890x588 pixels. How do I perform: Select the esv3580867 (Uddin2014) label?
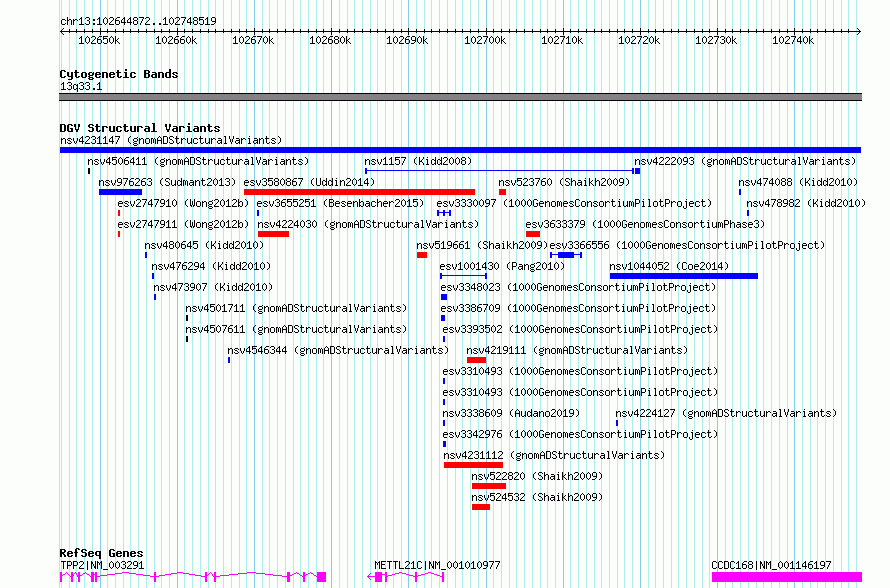[309, 182]
